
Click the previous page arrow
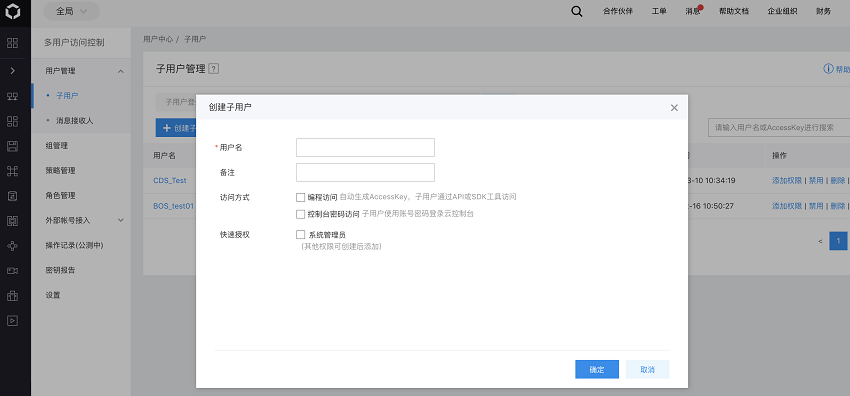click(820, 241)
